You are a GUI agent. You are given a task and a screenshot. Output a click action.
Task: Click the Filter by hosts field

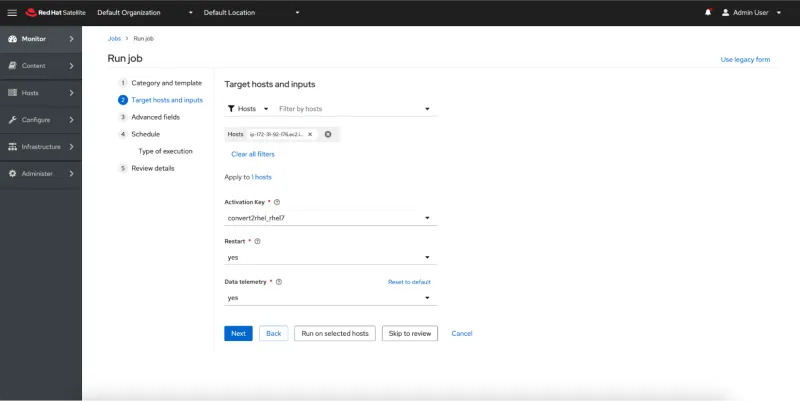(x=348, y=108)
